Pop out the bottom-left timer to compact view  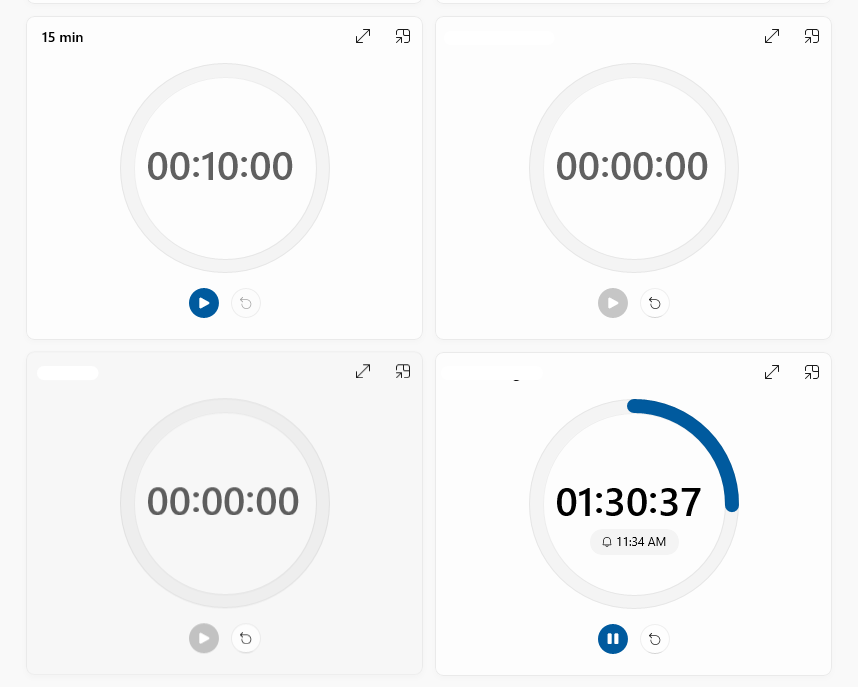pos(403,371)
